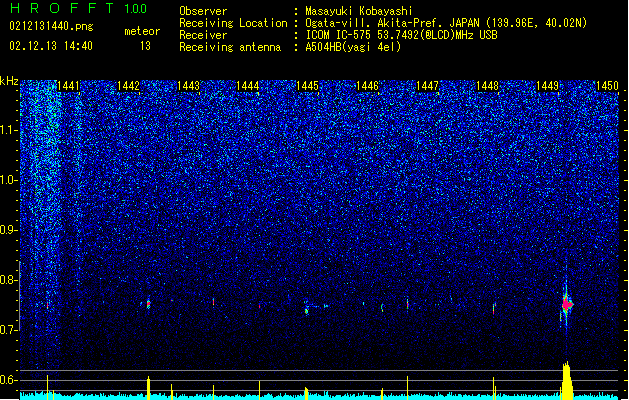Image resolution: width=629 pixels, height=400 pixels.
Task: Click the 1443 time axis label
Action: click(188, 86)
